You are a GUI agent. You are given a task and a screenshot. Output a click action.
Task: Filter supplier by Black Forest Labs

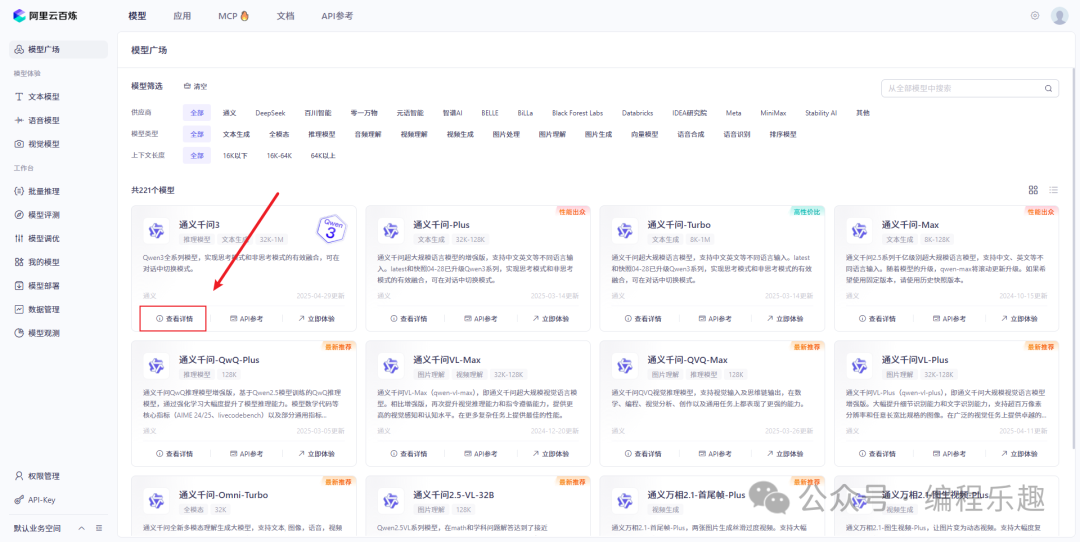pyautogui.click(x=577, y=113)
